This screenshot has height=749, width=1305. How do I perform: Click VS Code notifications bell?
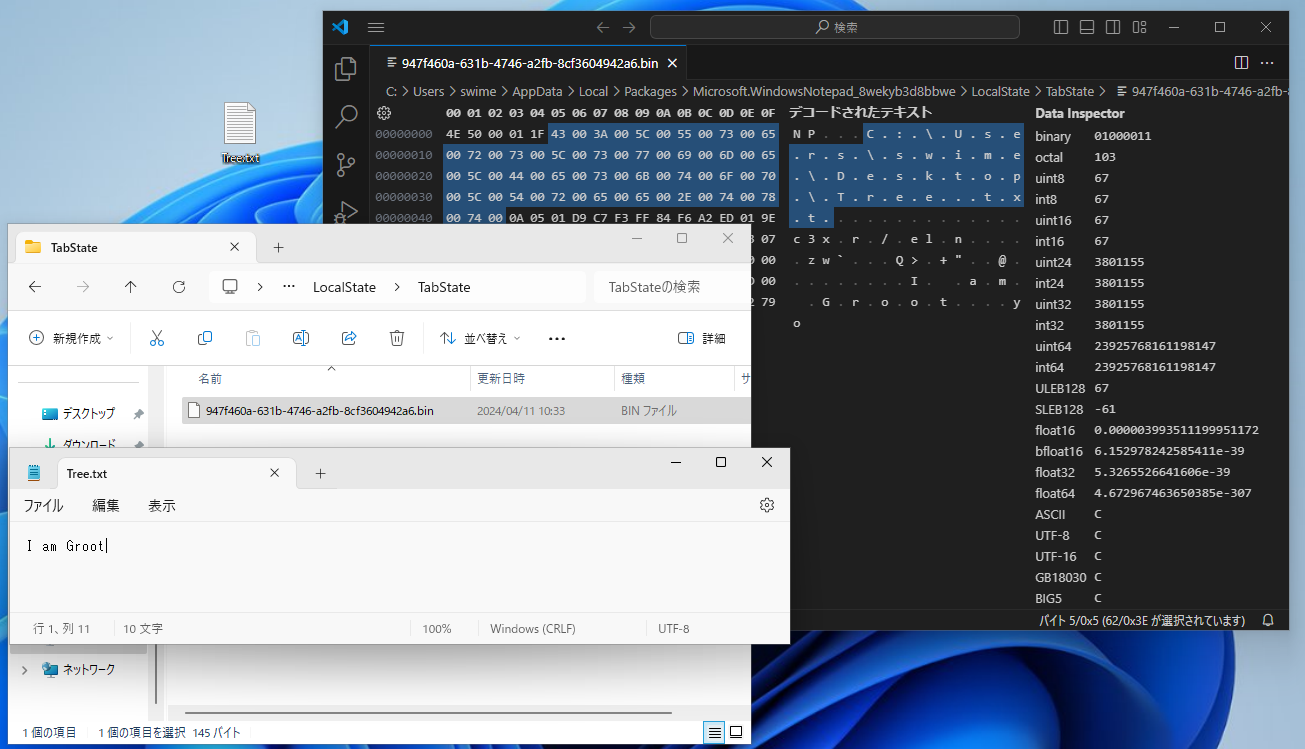point(1268,620)
